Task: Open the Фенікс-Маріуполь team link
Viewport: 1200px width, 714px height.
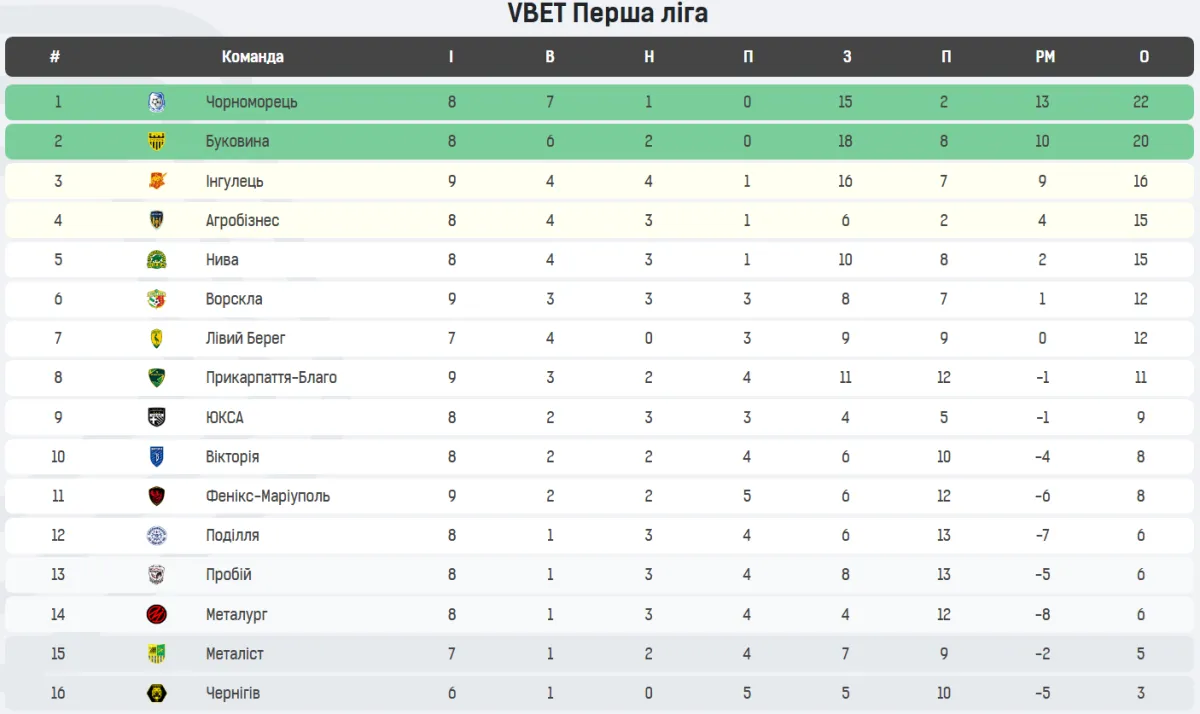Action: tap(267, 496)
